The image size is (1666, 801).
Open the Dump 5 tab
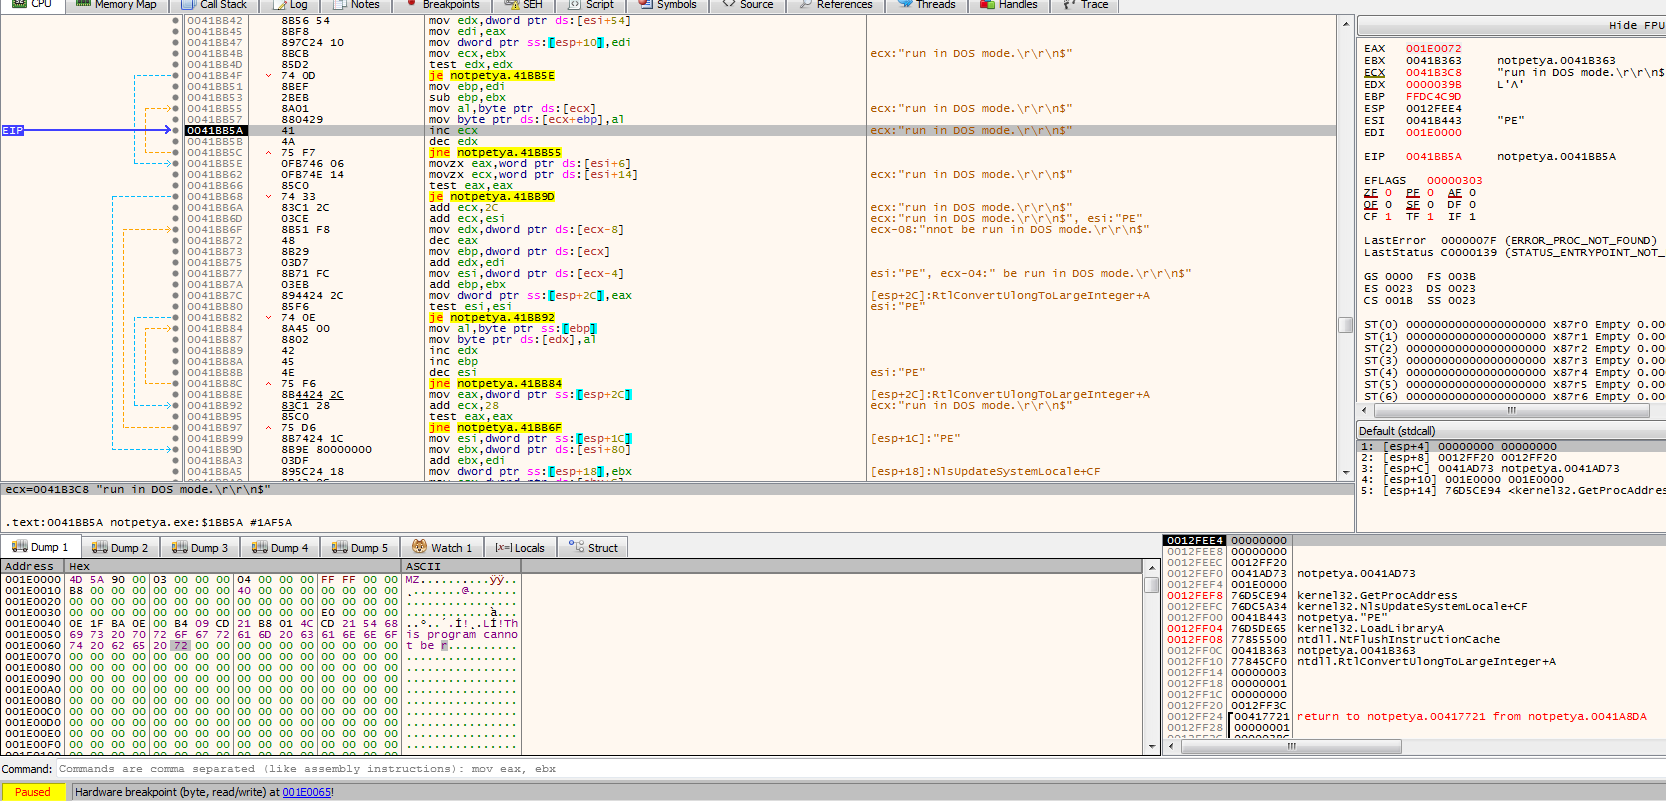click(x=360, y=547)
